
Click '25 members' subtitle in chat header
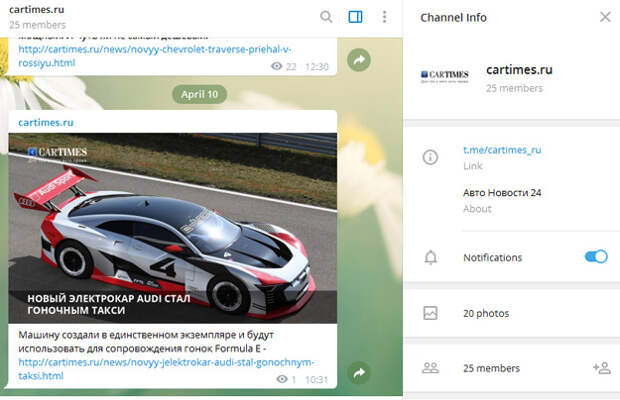(37, 25)
